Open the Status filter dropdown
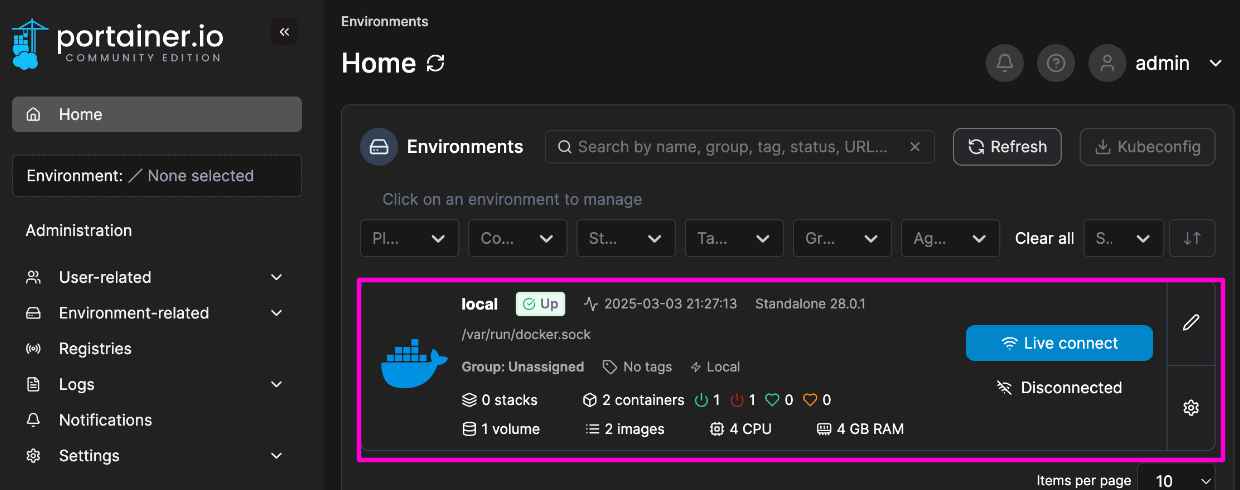Screen dimensions: 1240x490 (626, 238)
